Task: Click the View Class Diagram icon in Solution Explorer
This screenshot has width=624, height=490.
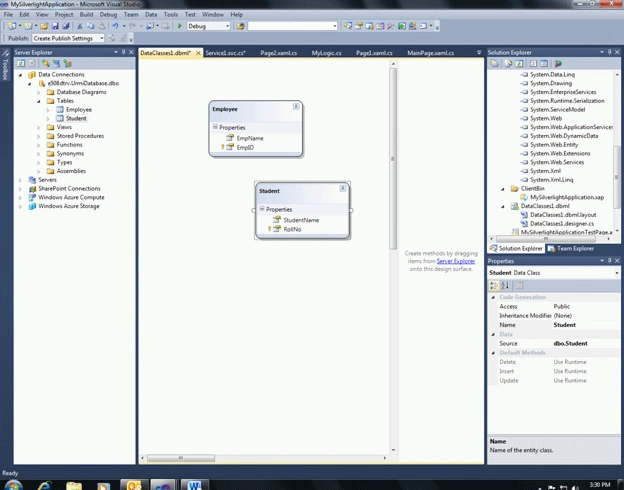Action: (558, 64)
